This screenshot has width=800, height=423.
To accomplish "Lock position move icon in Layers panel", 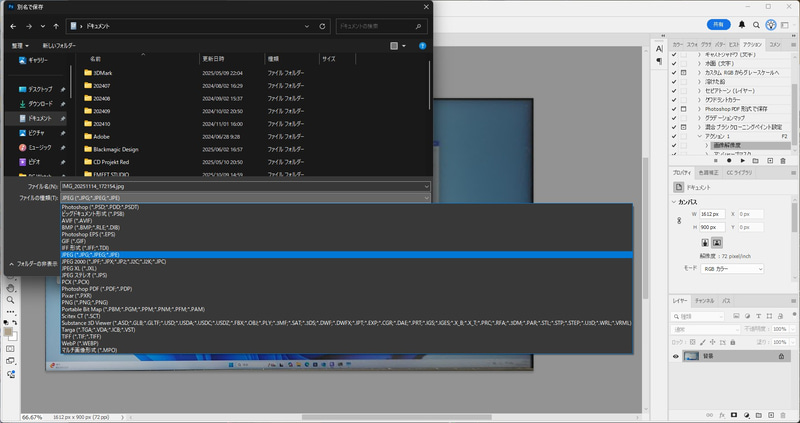I will pyautogui.click(x=713, y=342).
